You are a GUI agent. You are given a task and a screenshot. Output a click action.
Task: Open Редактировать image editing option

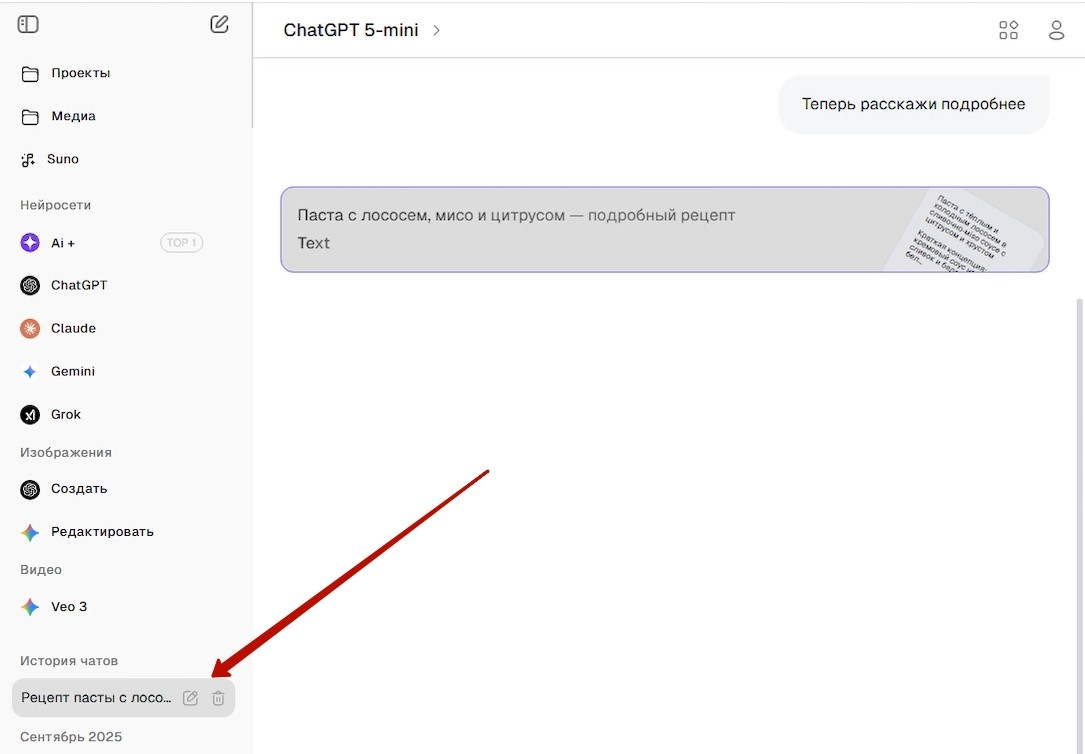[x=102, y=532]
